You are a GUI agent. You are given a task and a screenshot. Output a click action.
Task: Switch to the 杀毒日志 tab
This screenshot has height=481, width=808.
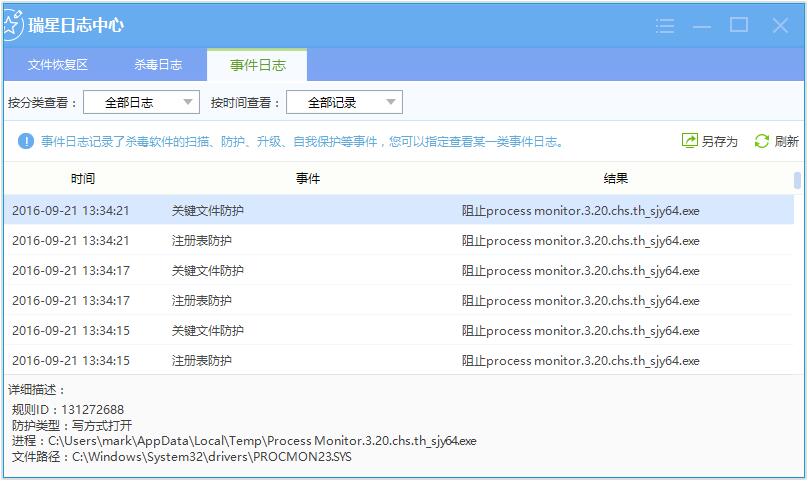[158, 64]
